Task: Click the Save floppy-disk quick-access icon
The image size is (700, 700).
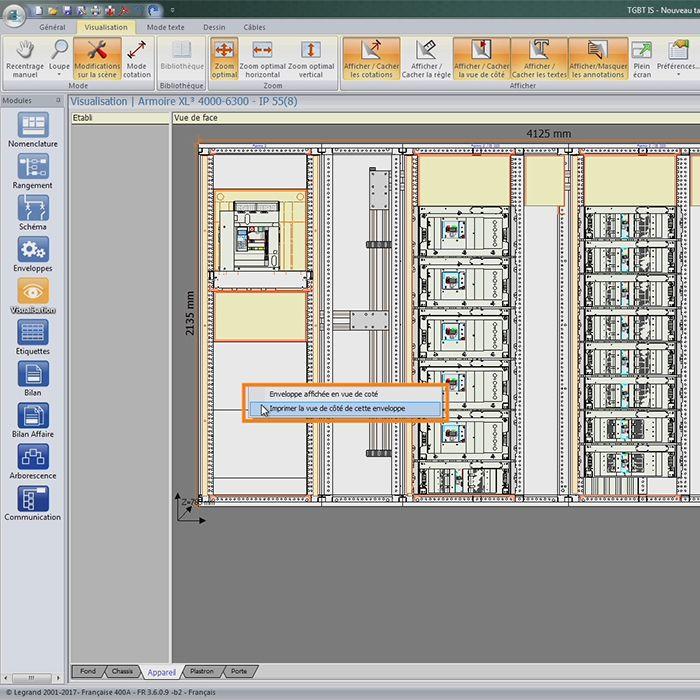Action: tap(67, 10)
